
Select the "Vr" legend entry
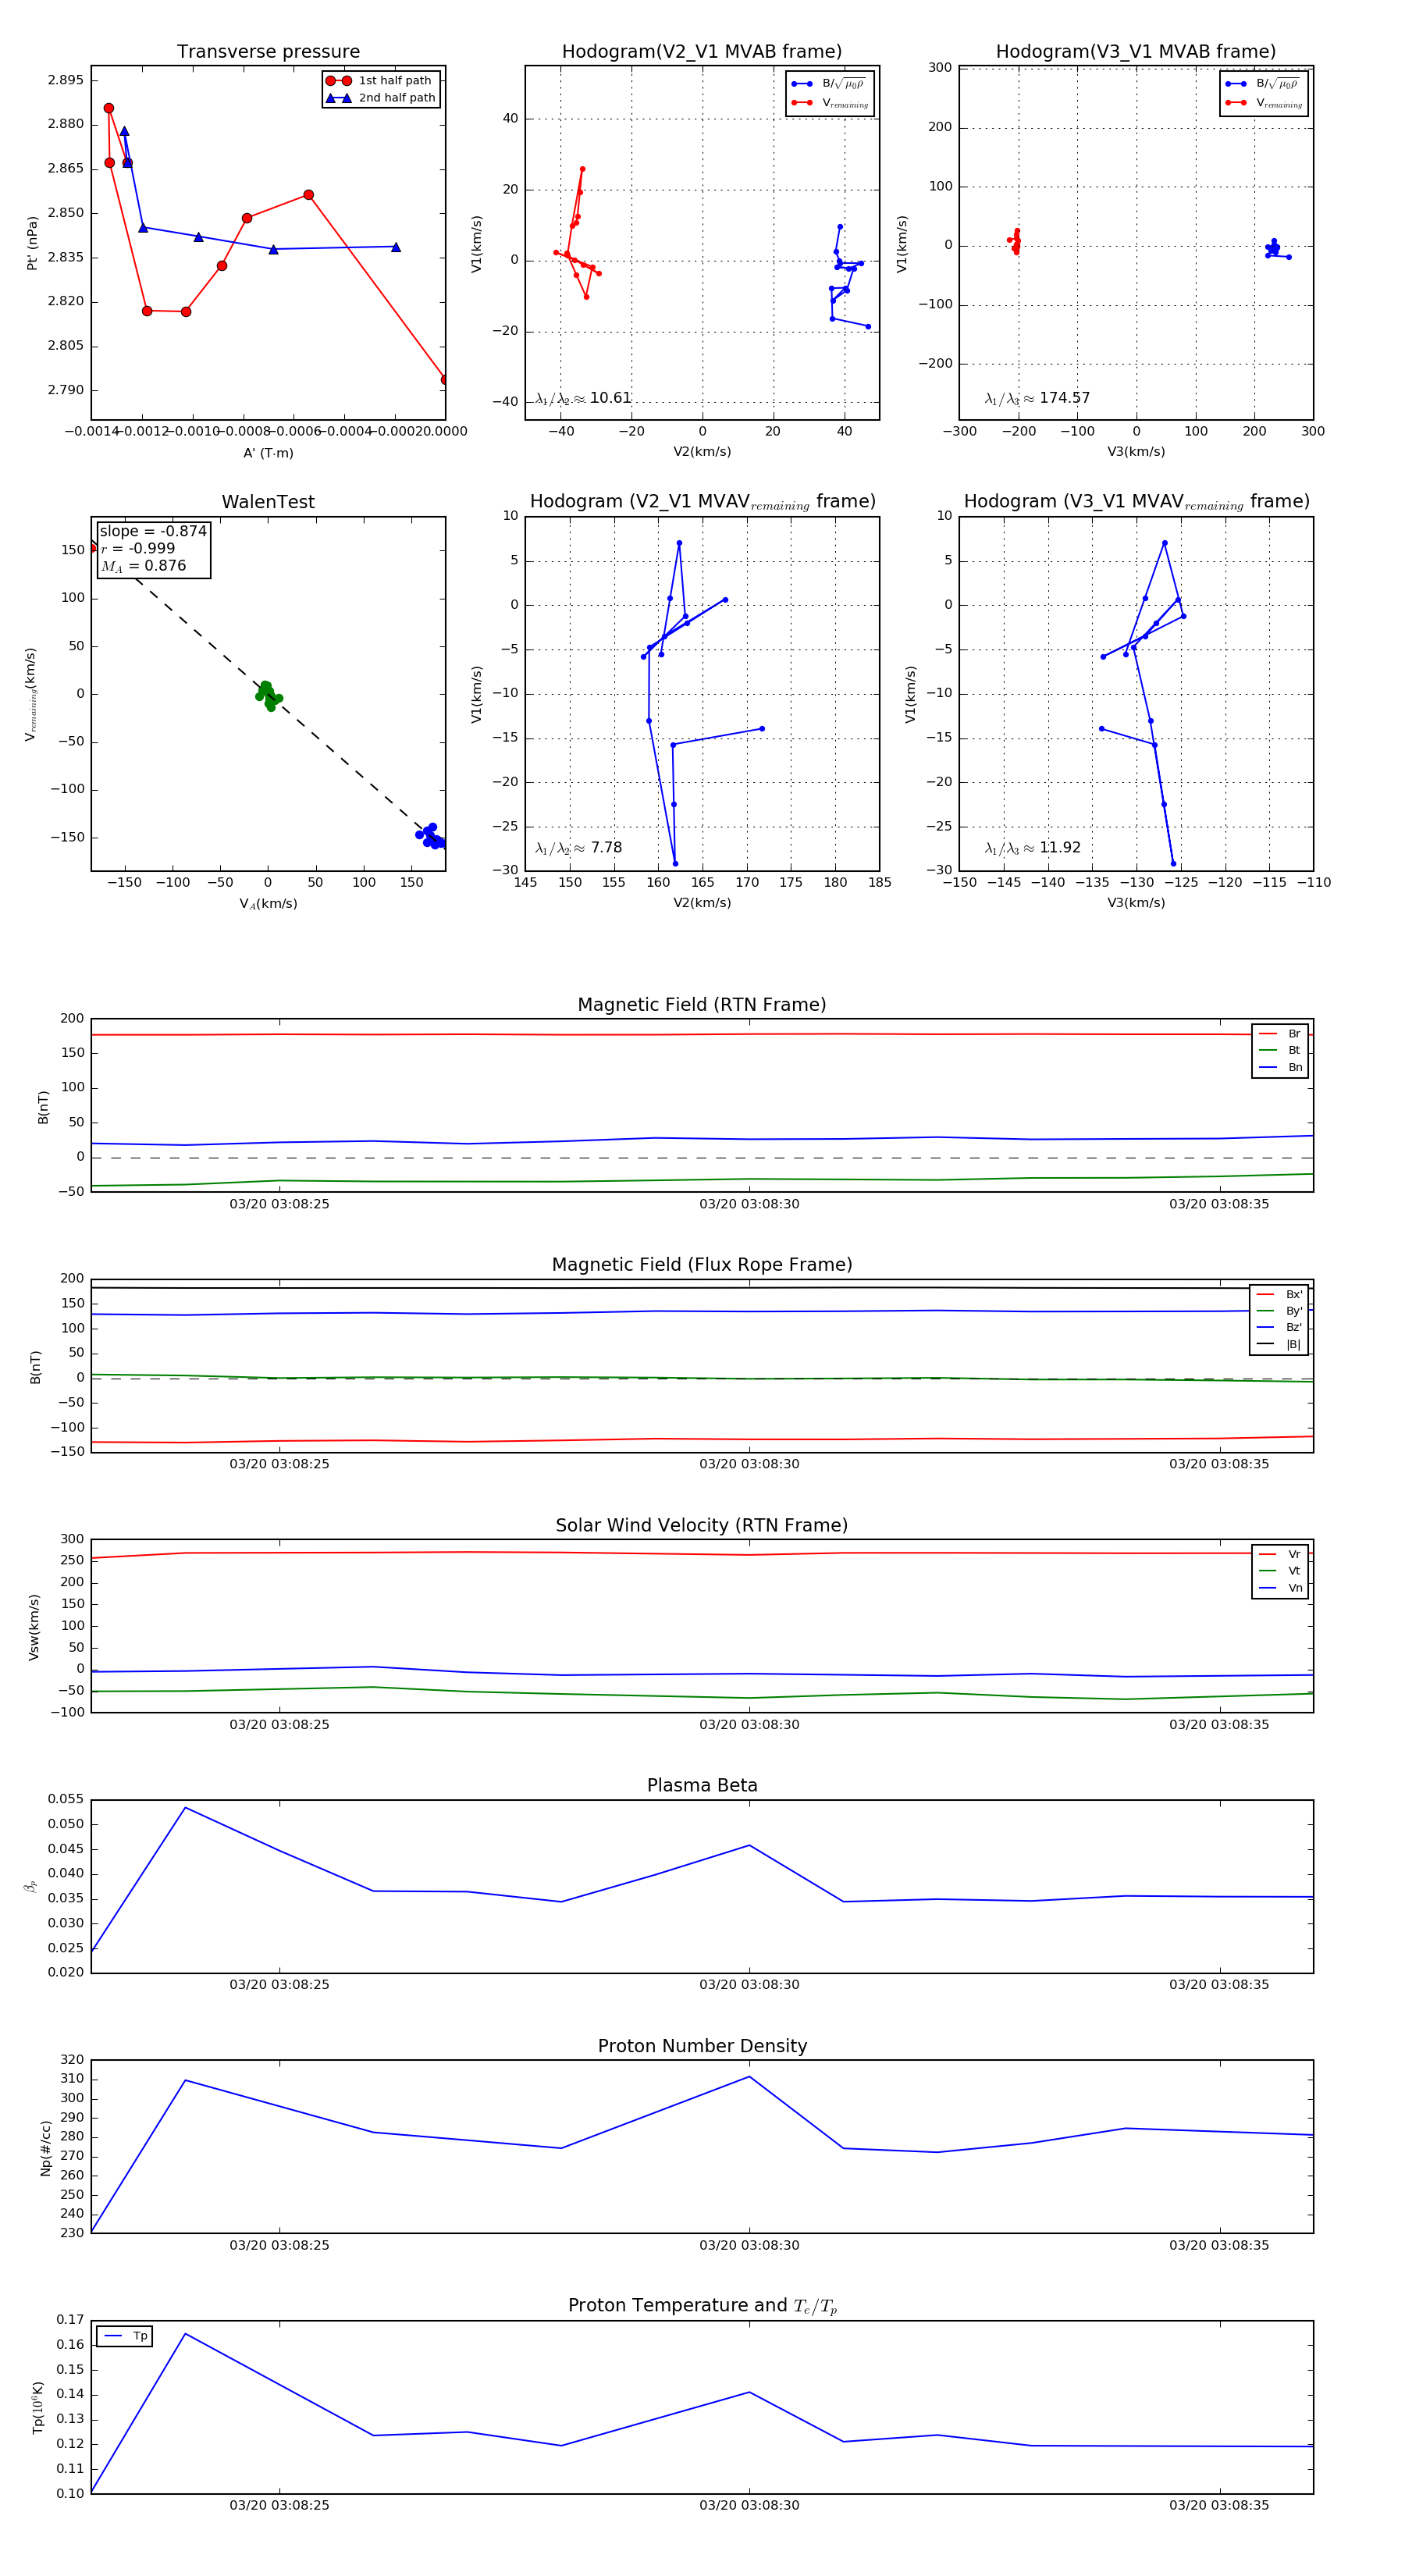(1280, 1555)
